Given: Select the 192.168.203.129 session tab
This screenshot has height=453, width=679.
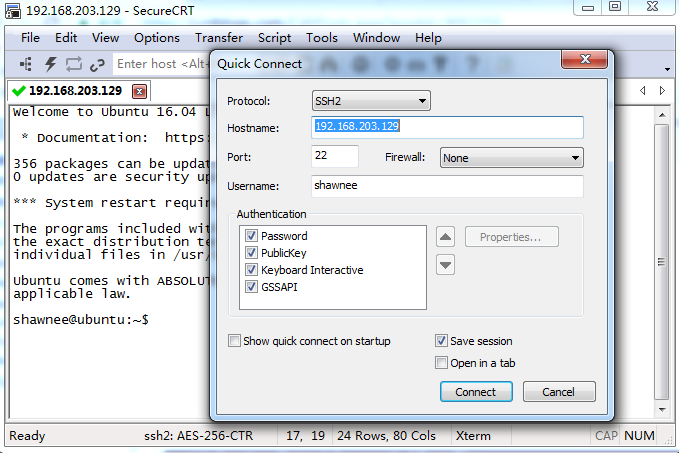Looking at the screenshot, I should tap(75, 91).
